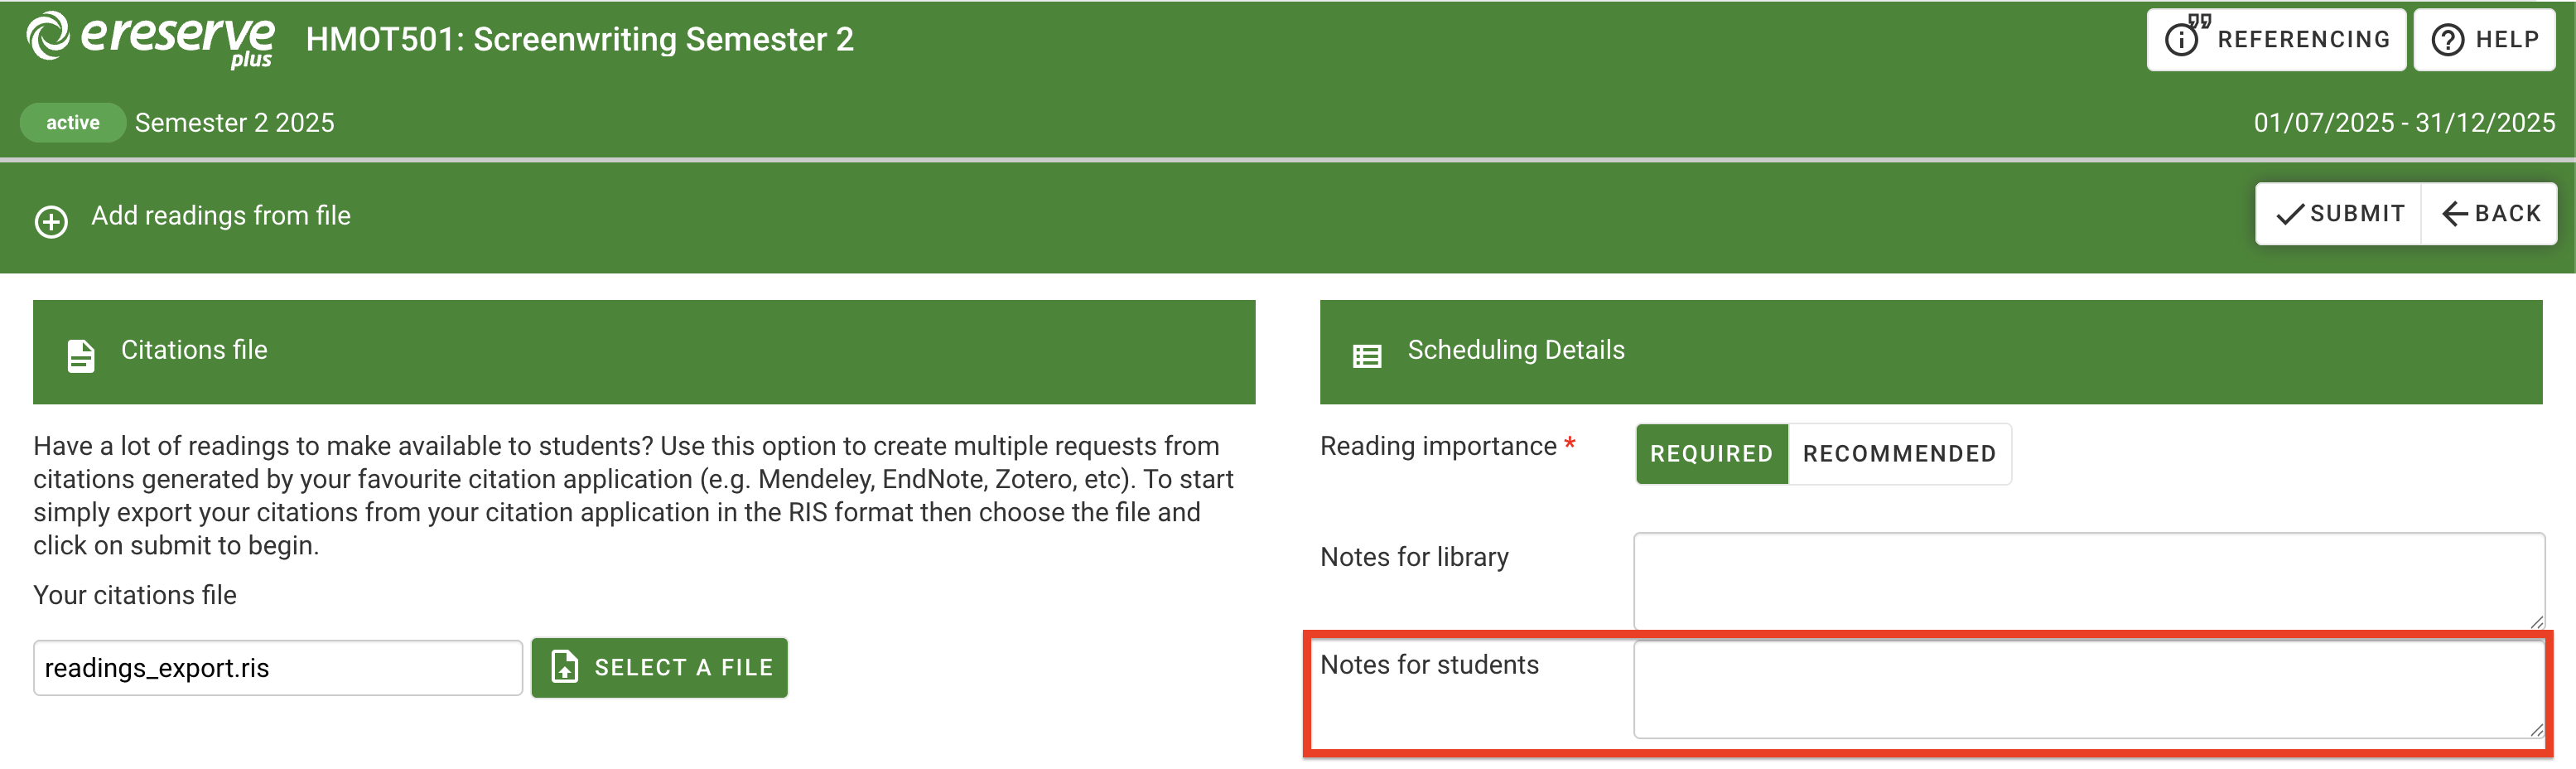Click the Help question mark icon
This screenshot has width=2576, height=769.
tap(2447, 40)
